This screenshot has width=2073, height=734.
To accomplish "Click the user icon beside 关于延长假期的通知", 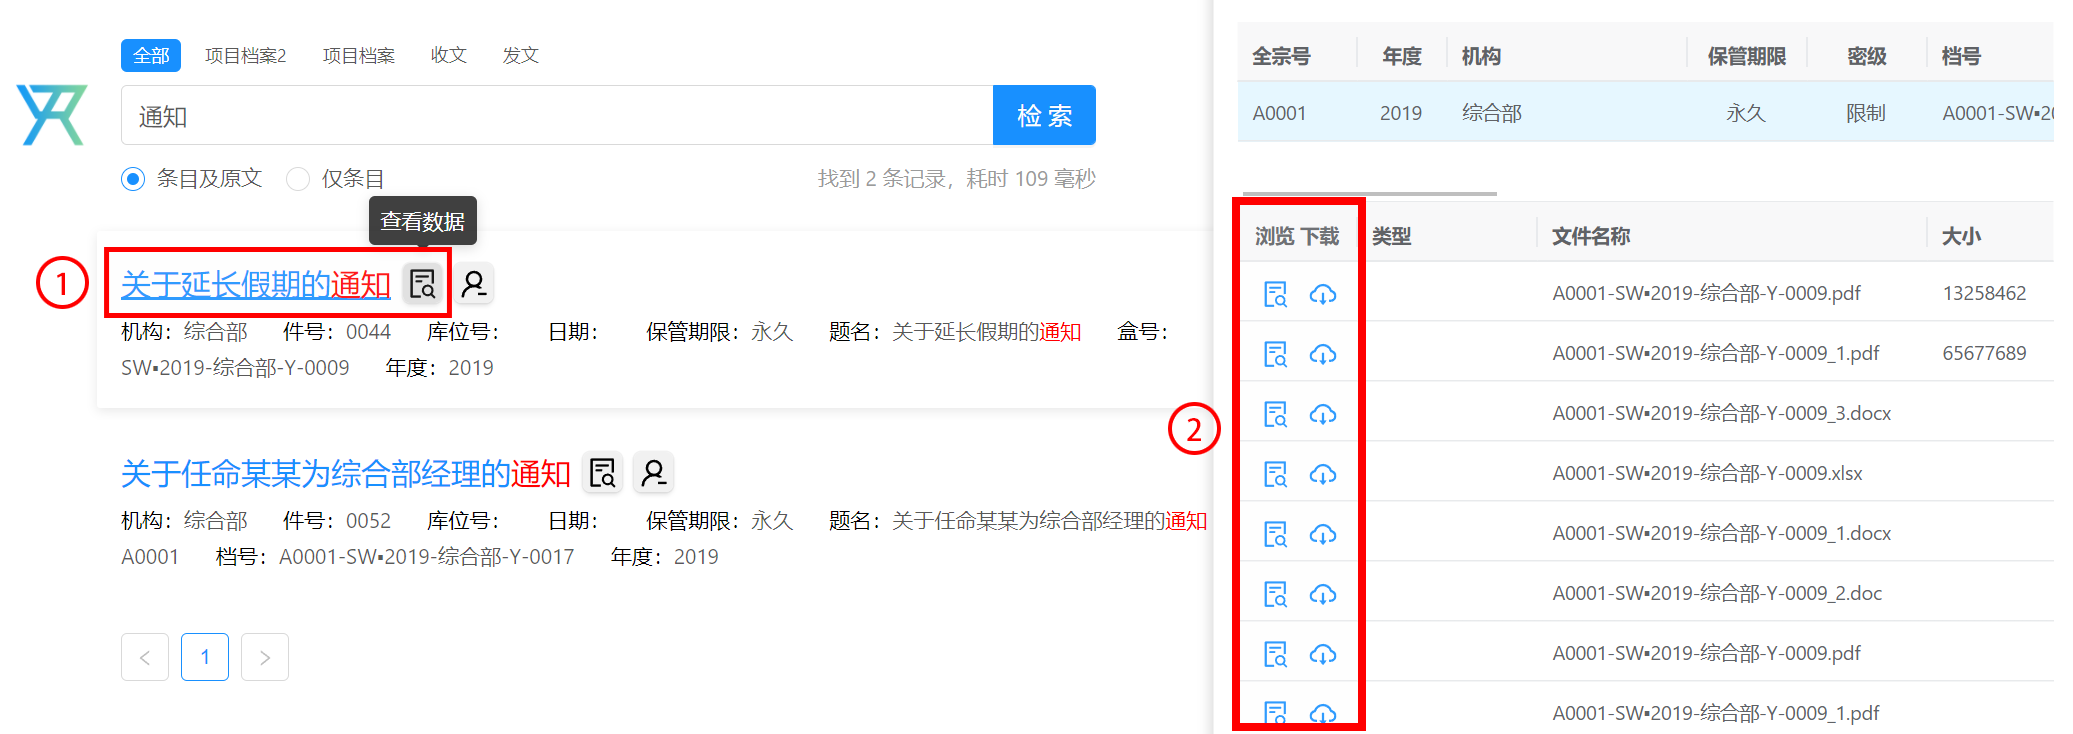I will 474,284.
